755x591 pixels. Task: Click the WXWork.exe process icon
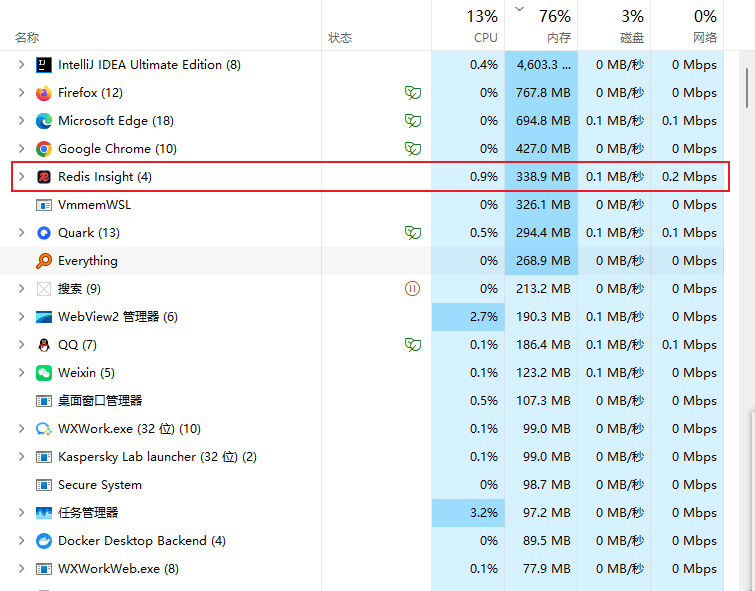tap(44, 429)
